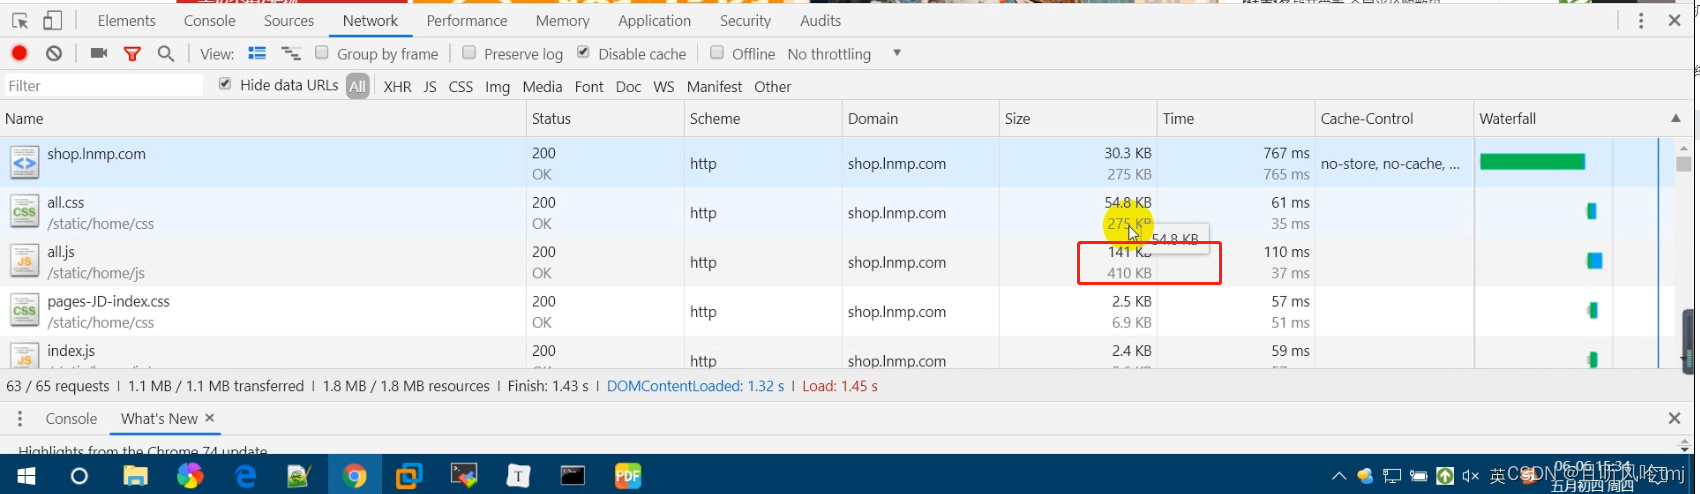
Task: Select the inspect element arrow icon
Action: click(x=20, y=20)
